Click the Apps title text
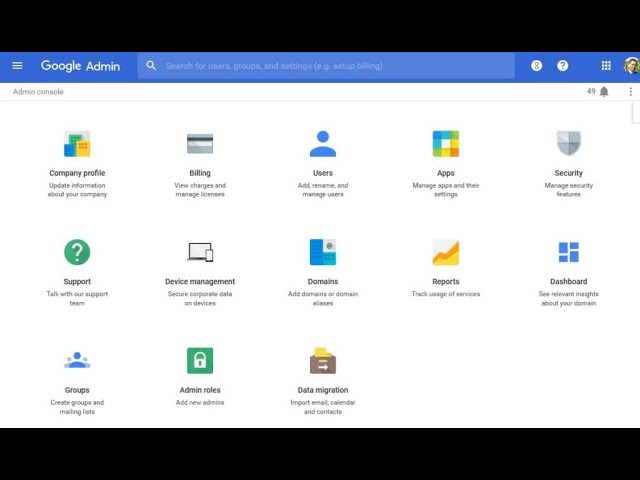Viewport: 640px width, 480px height. [x=446, y=173]
